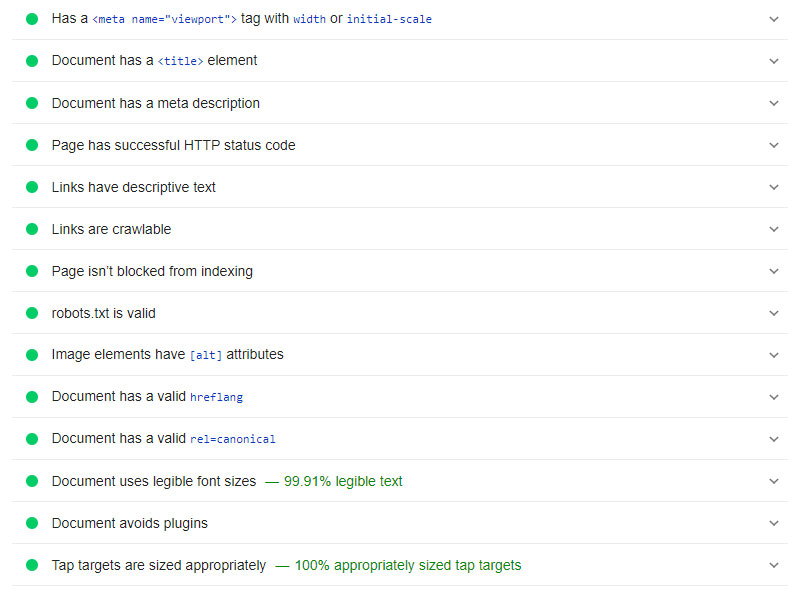810x609 pixels.
Task: Click '99.91% legible text' result text
Action: pyautogui.click(x=343, y=481)
